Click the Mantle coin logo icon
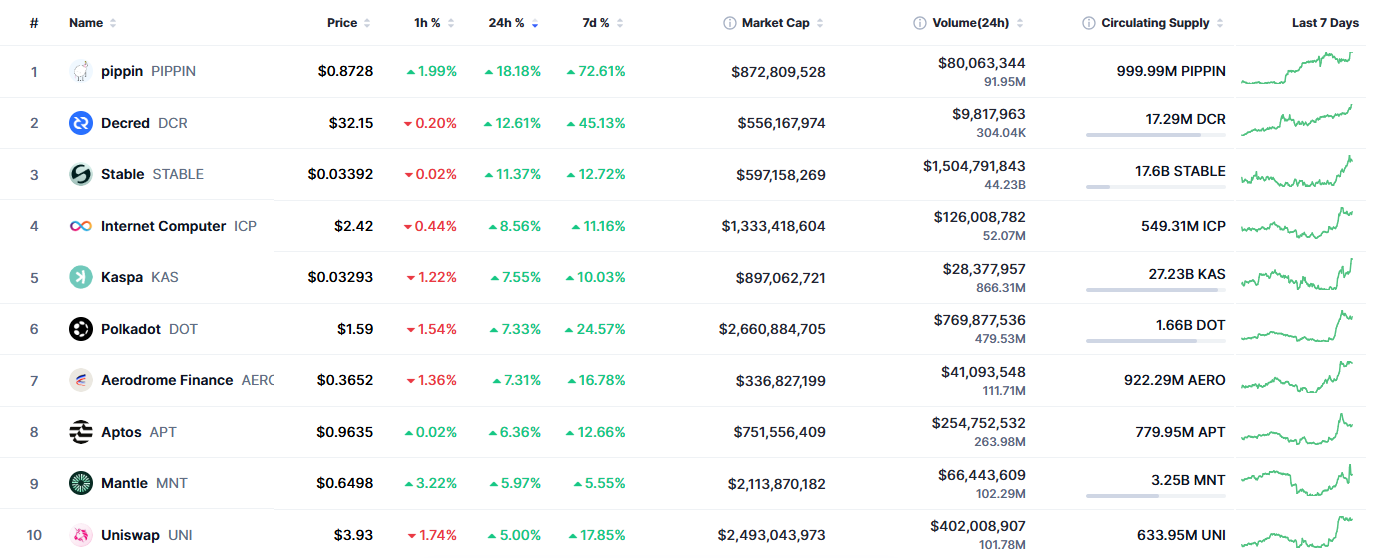The width and height of the screenshot is (1375, 558). [x=81, y=483]
